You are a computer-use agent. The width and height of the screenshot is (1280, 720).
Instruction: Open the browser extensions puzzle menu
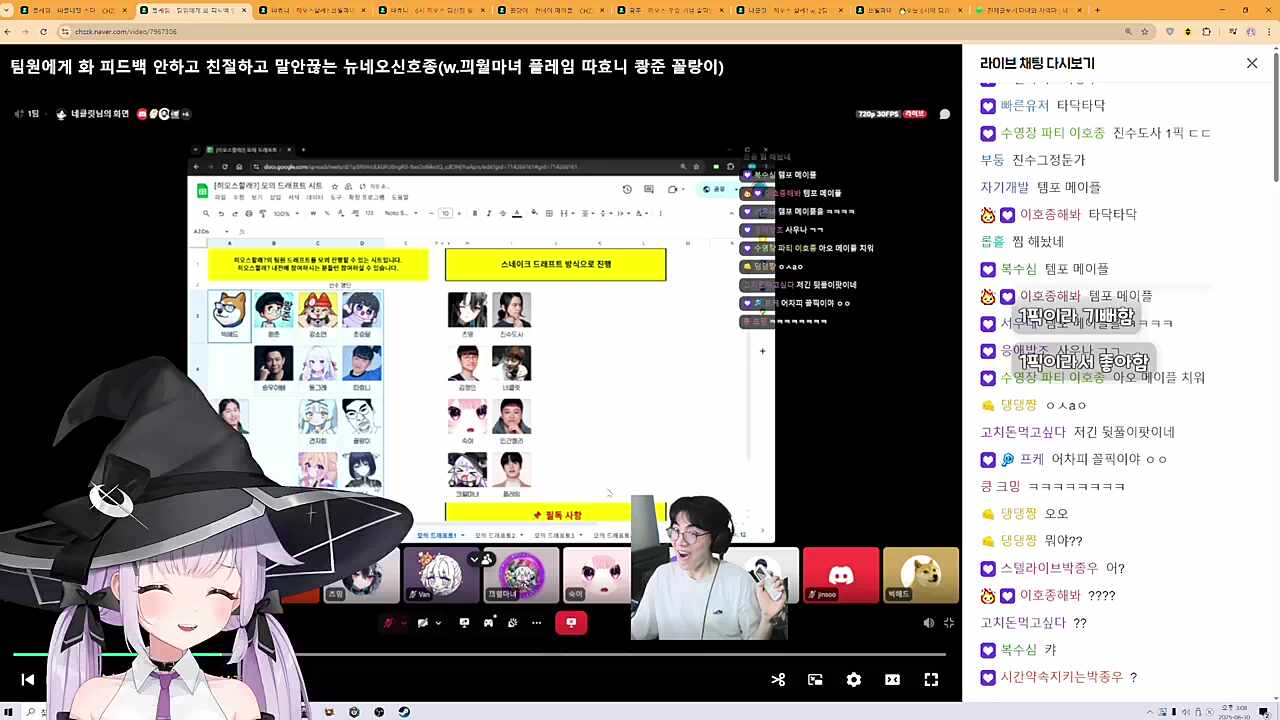click(x=1208, y=31)
